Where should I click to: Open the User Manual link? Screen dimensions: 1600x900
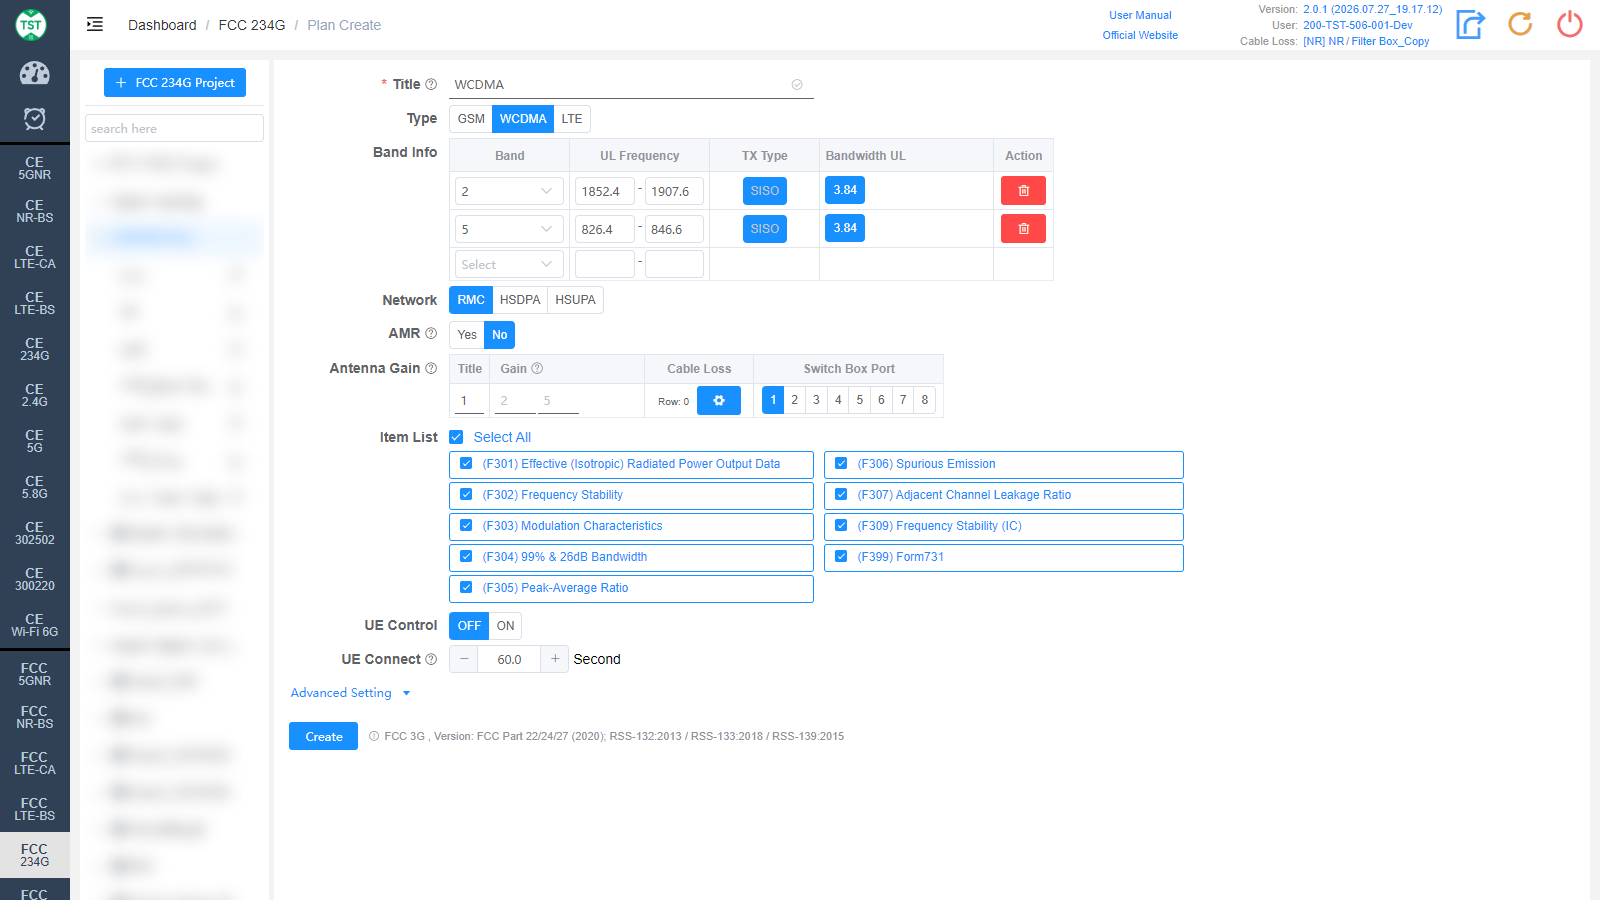(x=1140, y=15)
